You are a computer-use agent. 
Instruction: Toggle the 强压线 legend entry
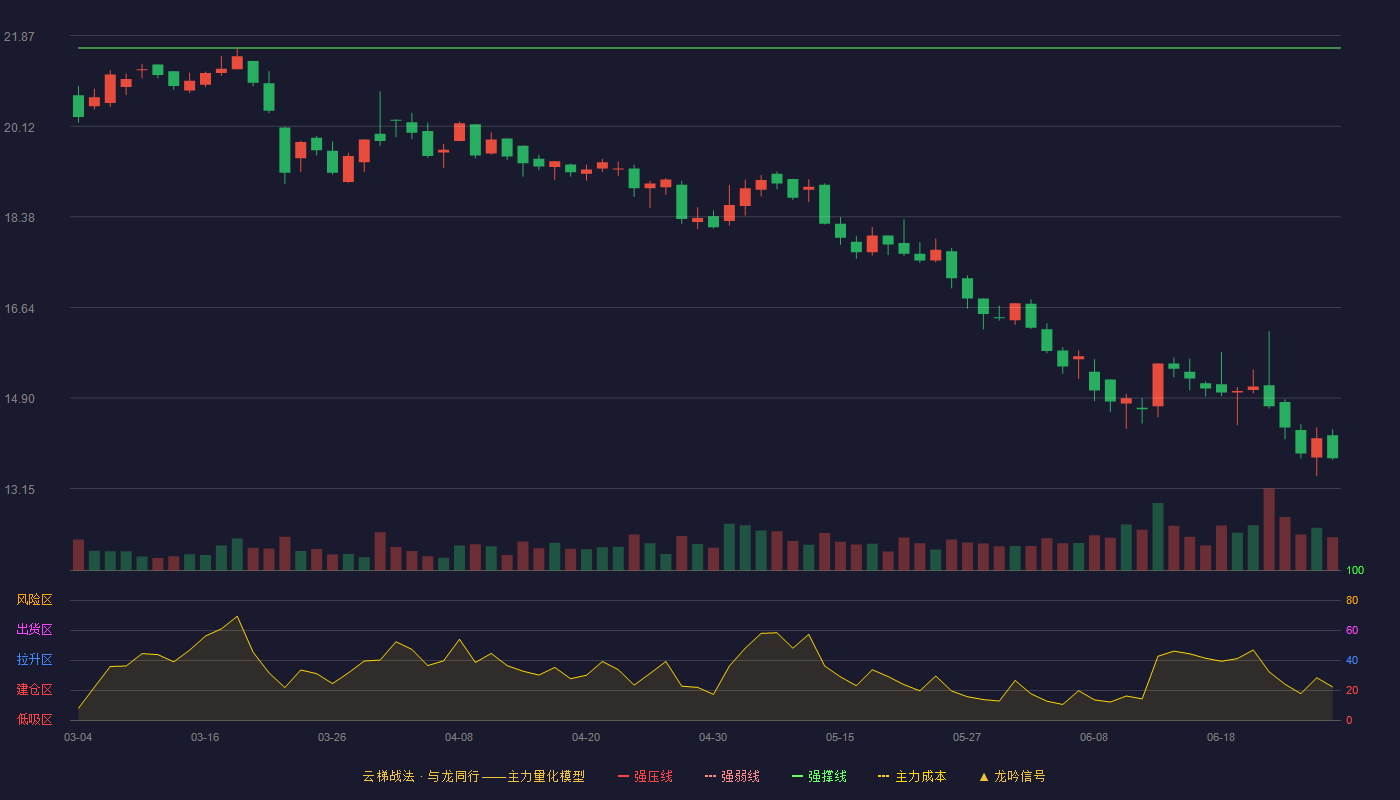pyautogui.click(x=645, y=776)
